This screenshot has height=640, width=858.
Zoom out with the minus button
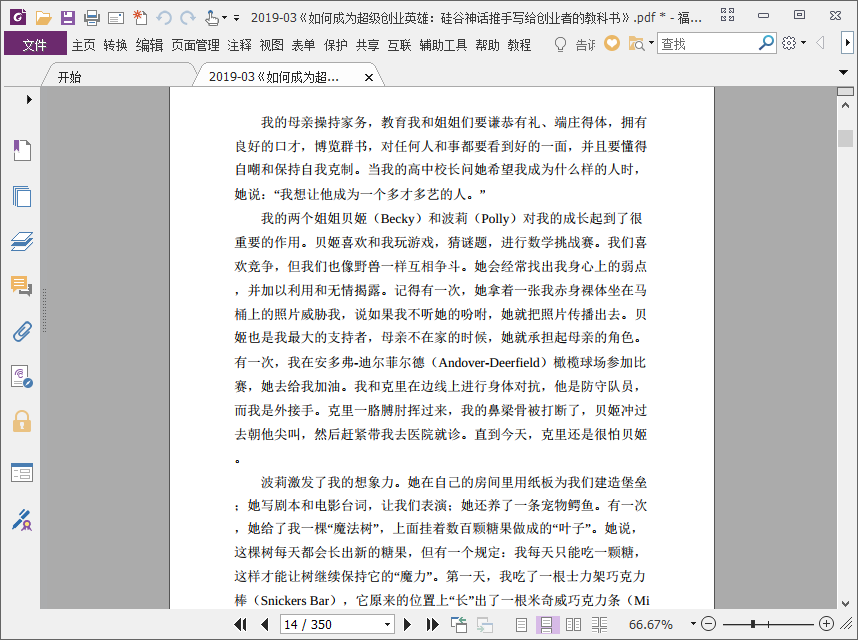point(709,624)
